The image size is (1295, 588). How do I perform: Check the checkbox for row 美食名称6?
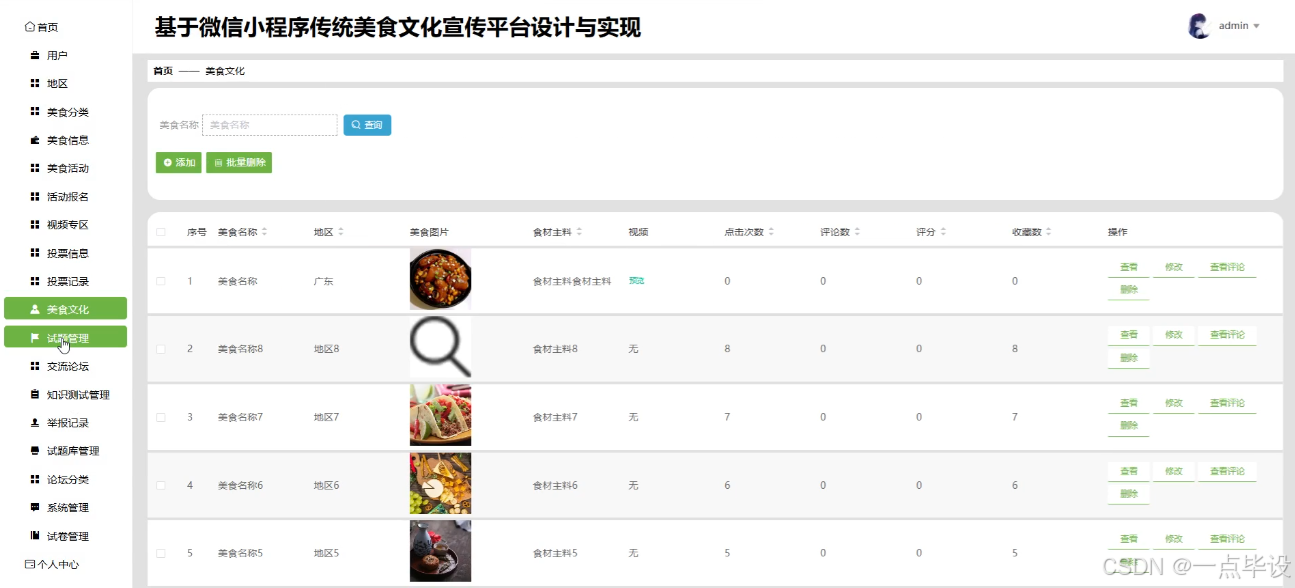point(161,485)
